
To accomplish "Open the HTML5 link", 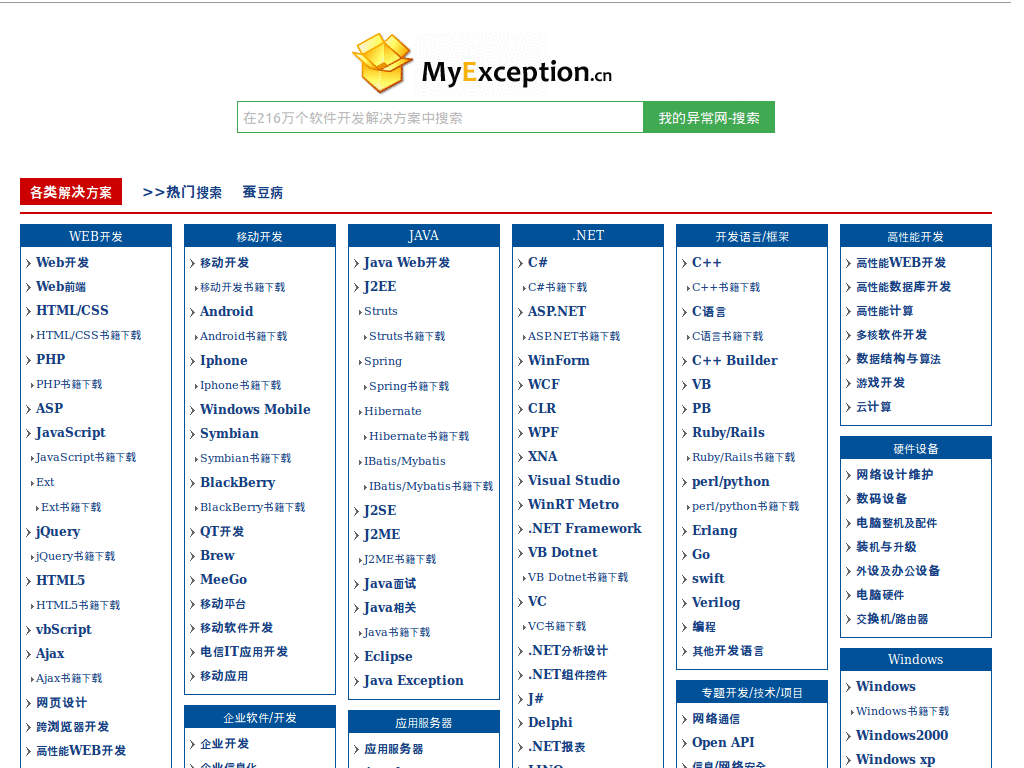I will pos(61,581).
